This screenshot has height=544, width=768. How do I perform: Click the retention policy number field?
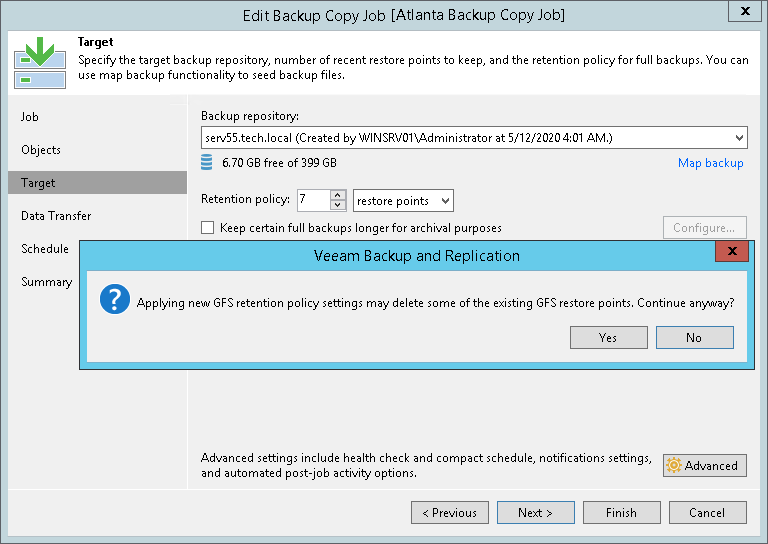pos(313,200)
